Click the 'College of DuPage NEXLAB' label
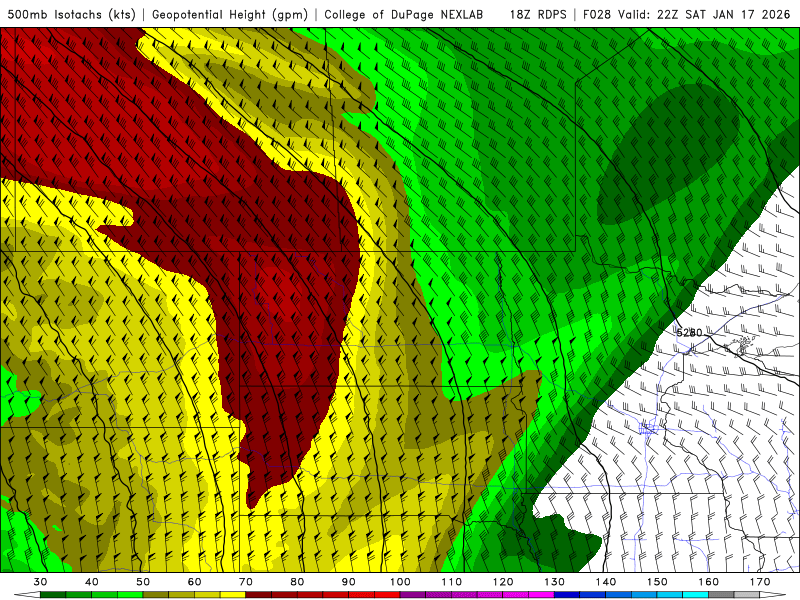This screenshot has height=600, width=800. tap(404, 14)
